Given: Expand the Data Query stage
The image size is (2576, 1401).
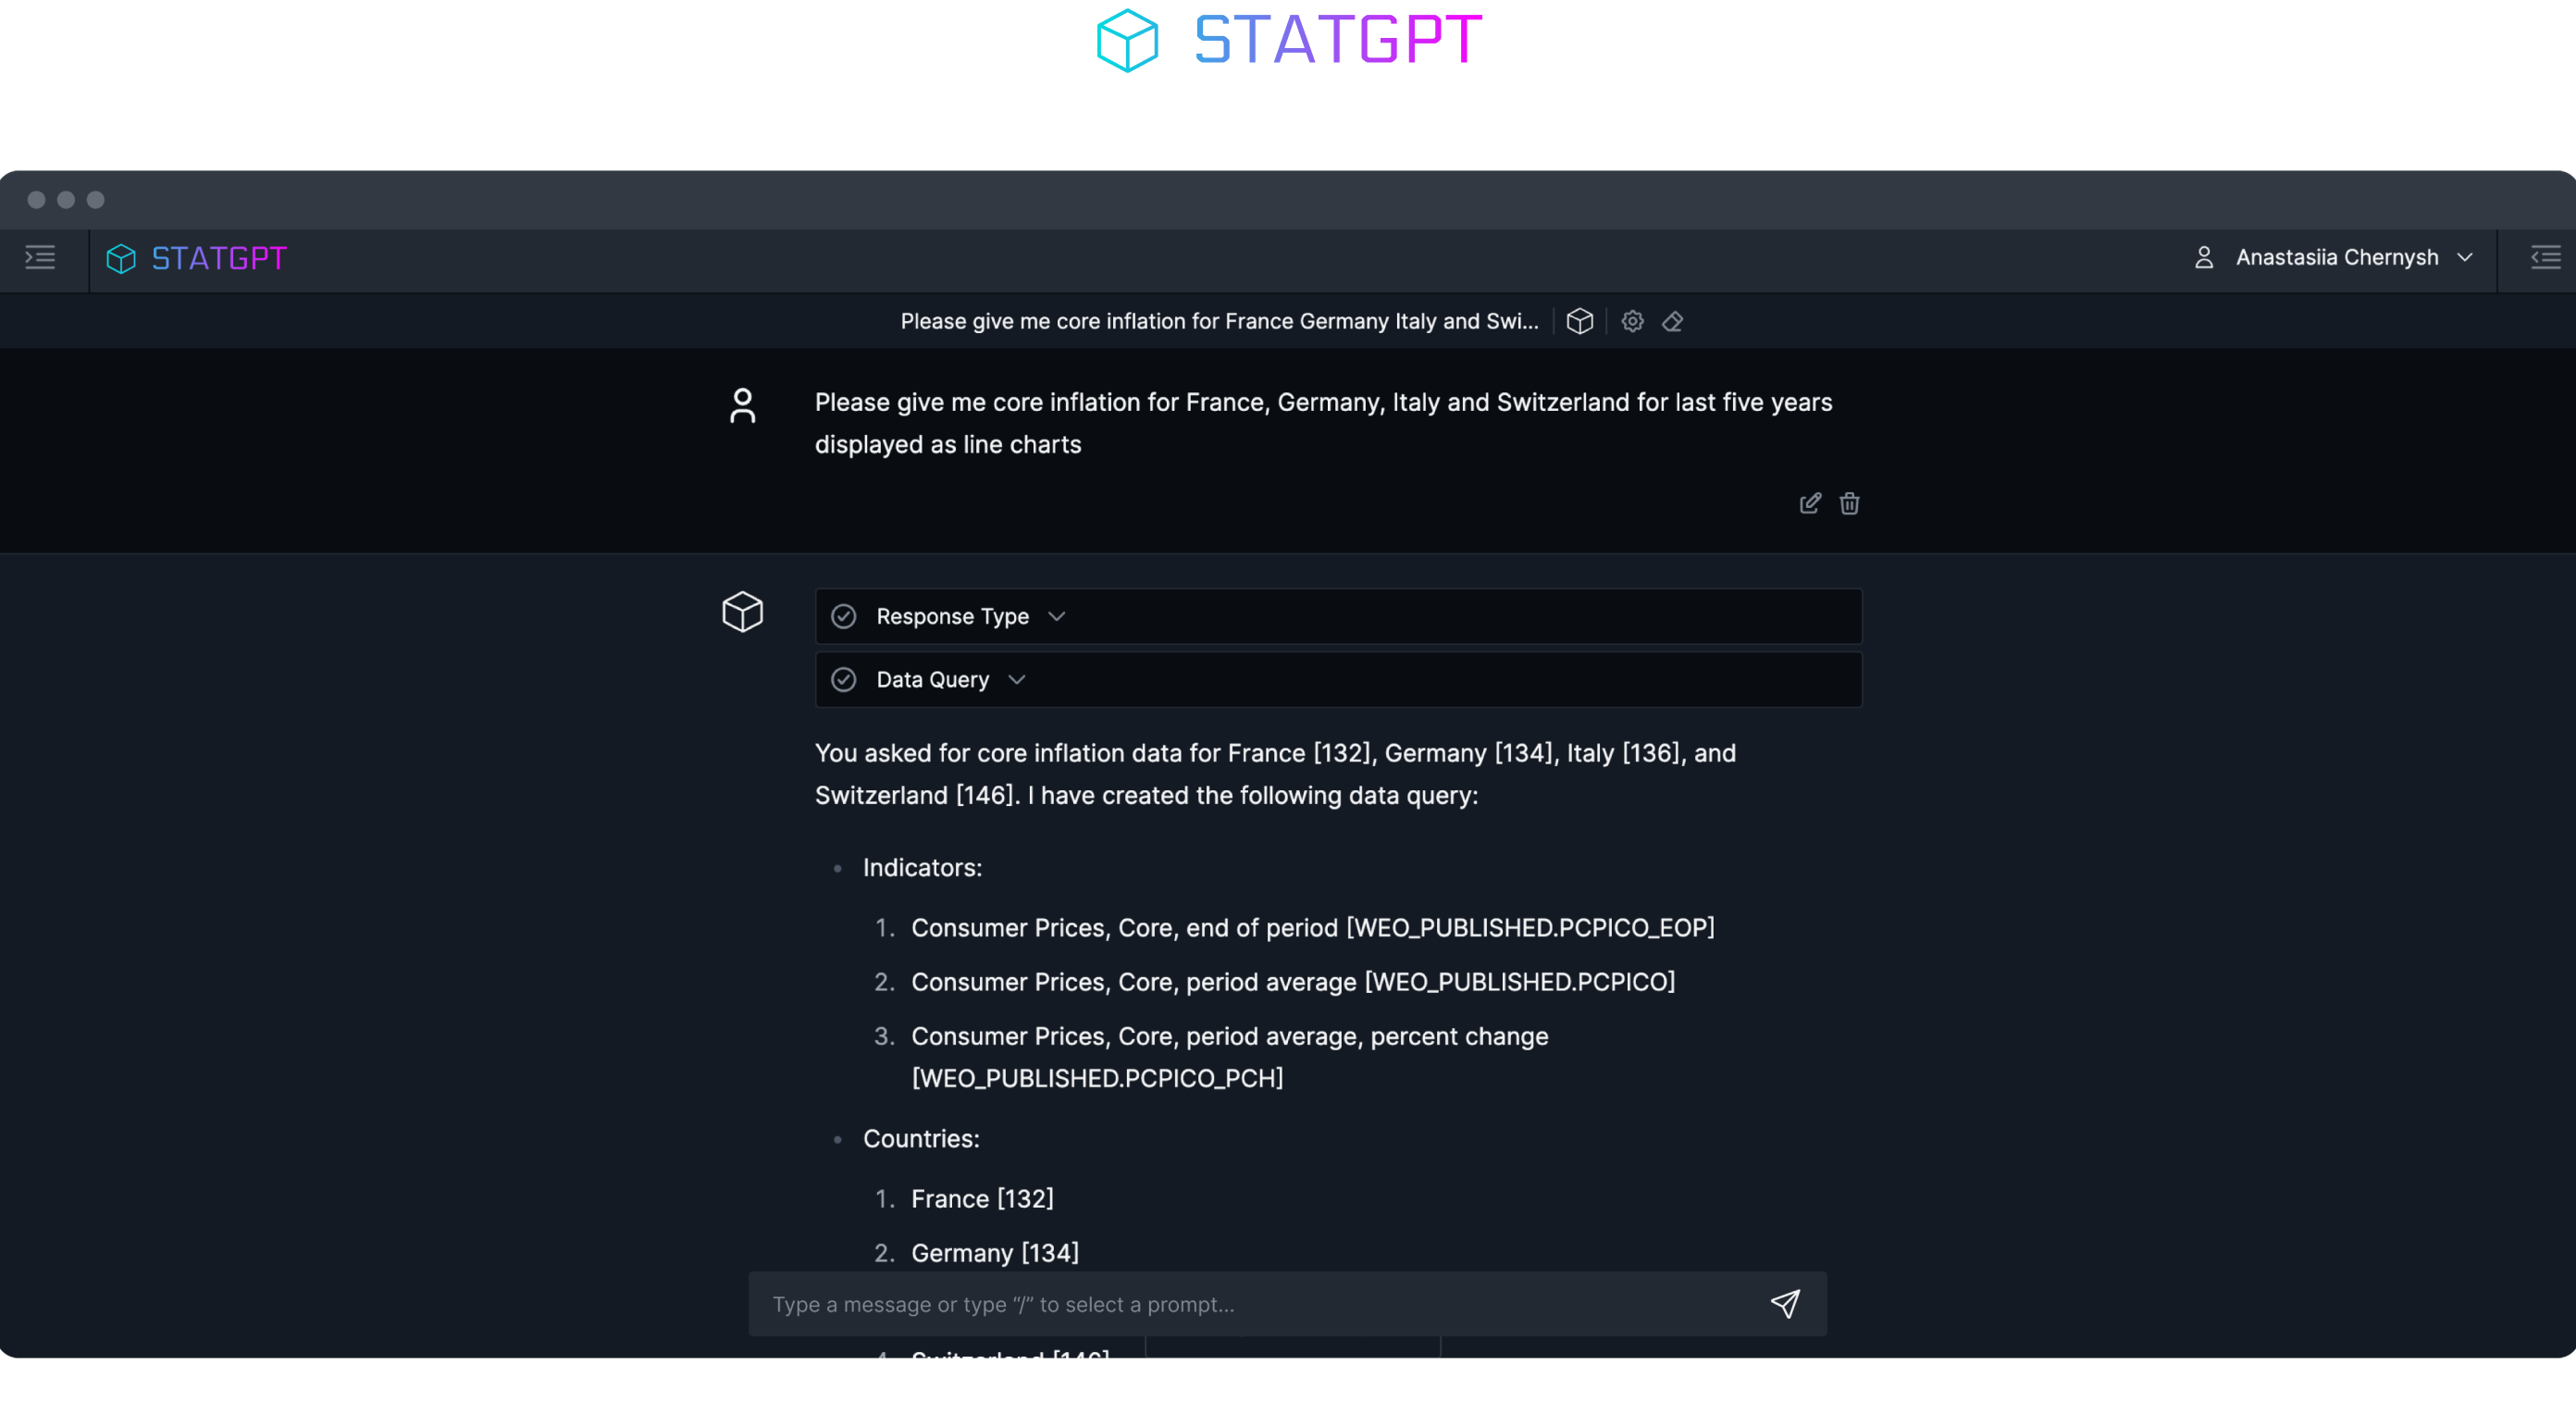Looking at the screenshot, I should [1338, 680].
